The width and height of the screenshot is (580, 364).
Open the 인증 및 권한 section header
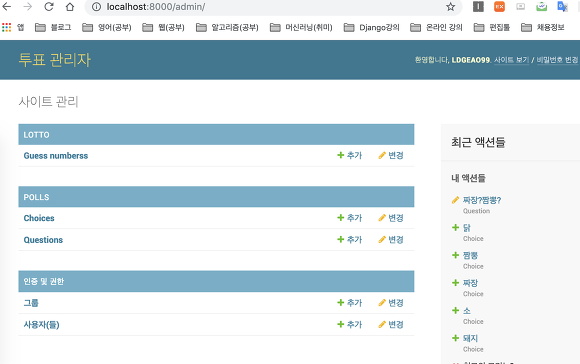click(44, 282)
